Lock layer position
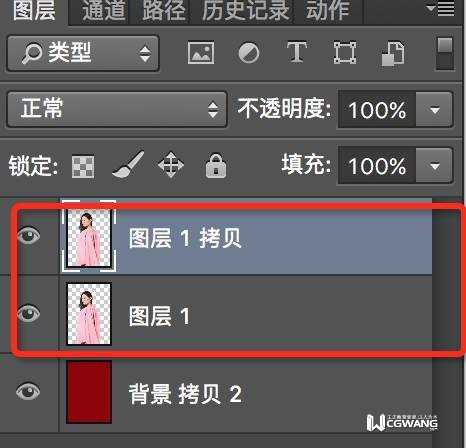The image size is (466, 448). tap(171, 165)
